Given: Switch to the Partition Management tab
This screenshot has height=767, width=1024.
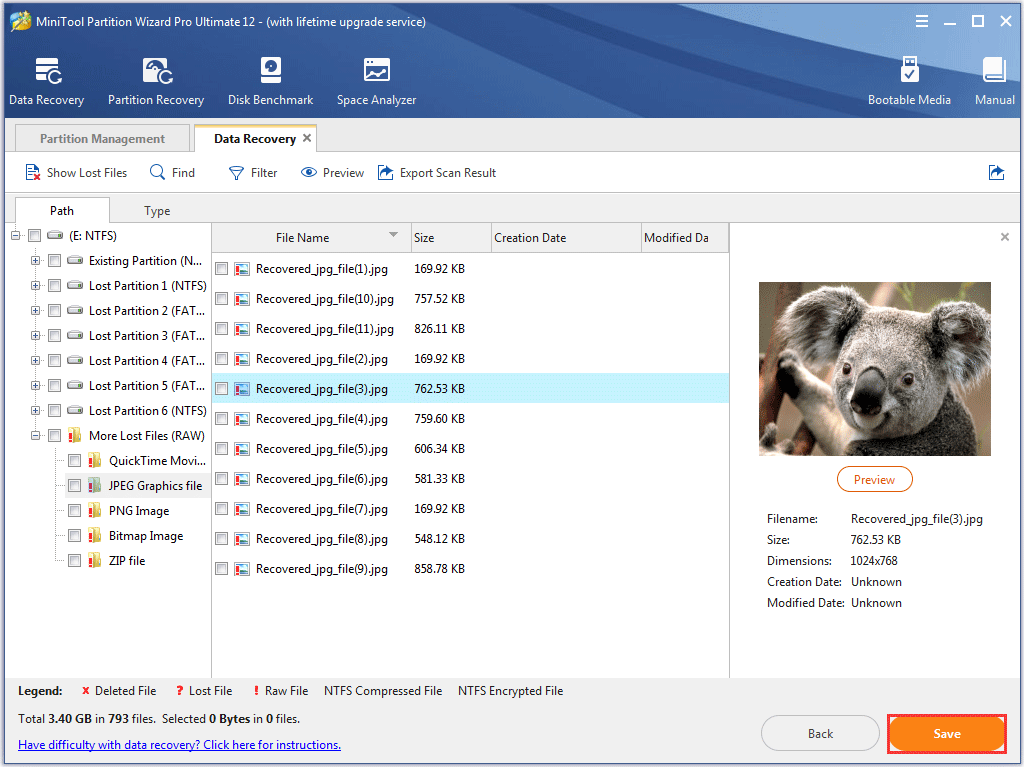Looking at the screenshot, I should [100, 137].
